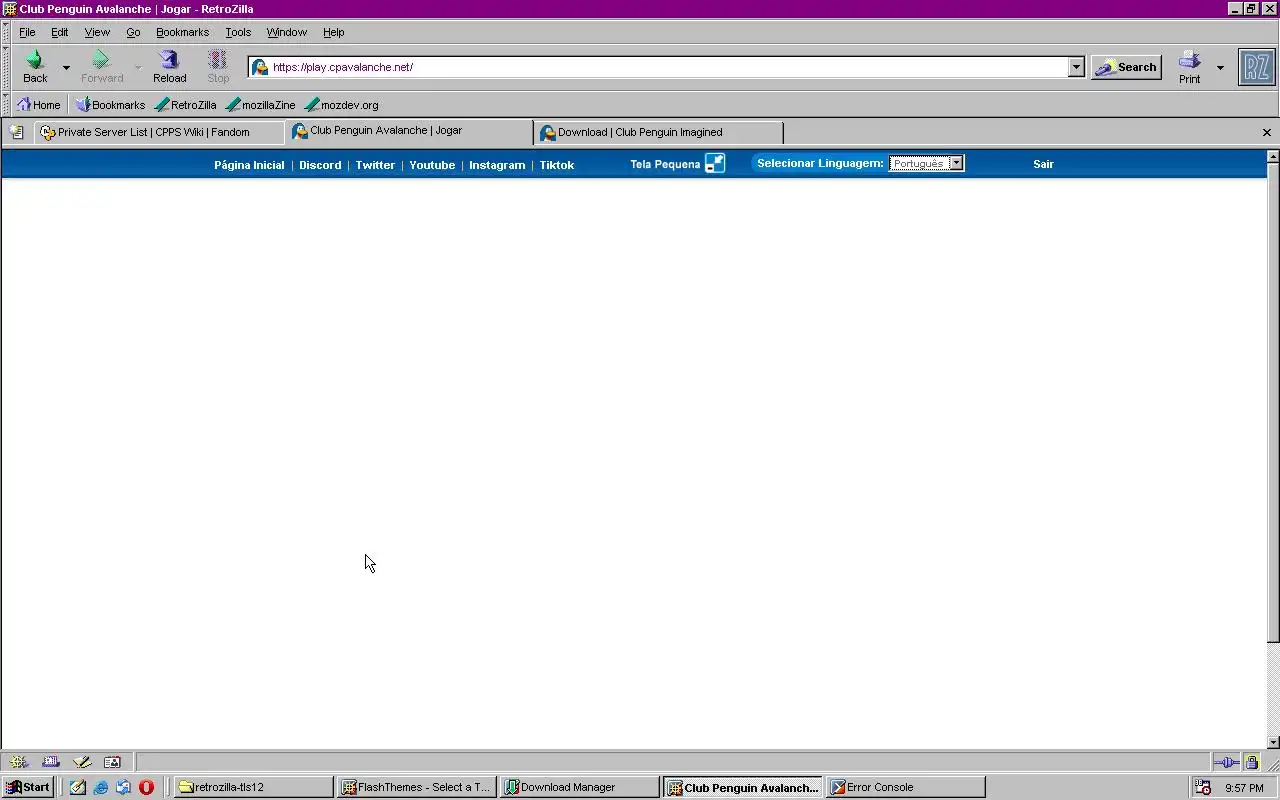Switch to FlashThemes window in the taskbar

[417, 787]
